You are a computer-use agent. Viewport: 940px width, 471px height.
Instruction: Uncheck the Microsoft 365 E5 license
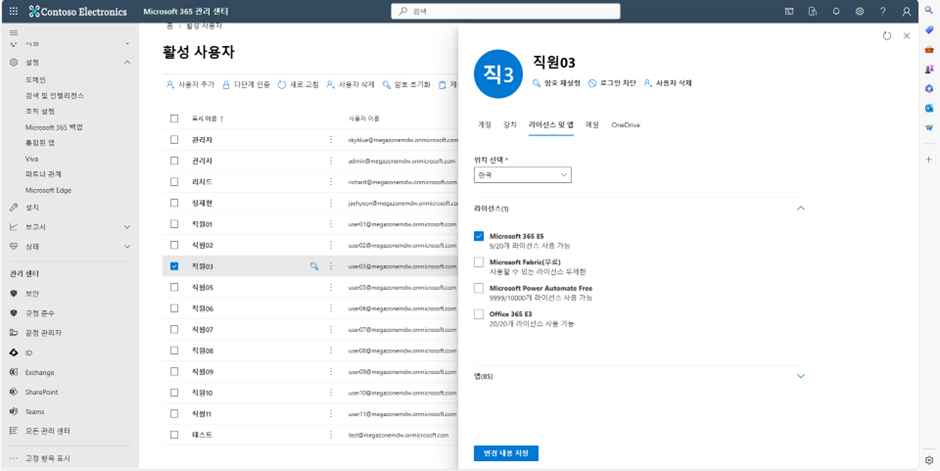click(478, 236)
